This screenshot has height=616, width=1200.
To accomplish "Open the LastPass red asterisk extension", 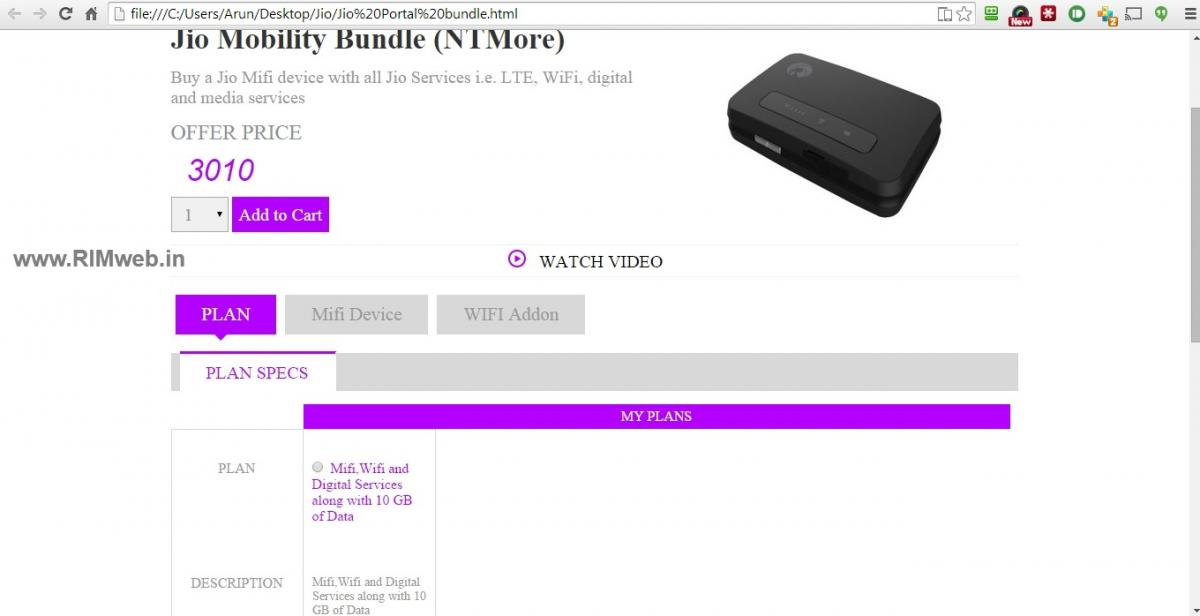I will 1048,14.
